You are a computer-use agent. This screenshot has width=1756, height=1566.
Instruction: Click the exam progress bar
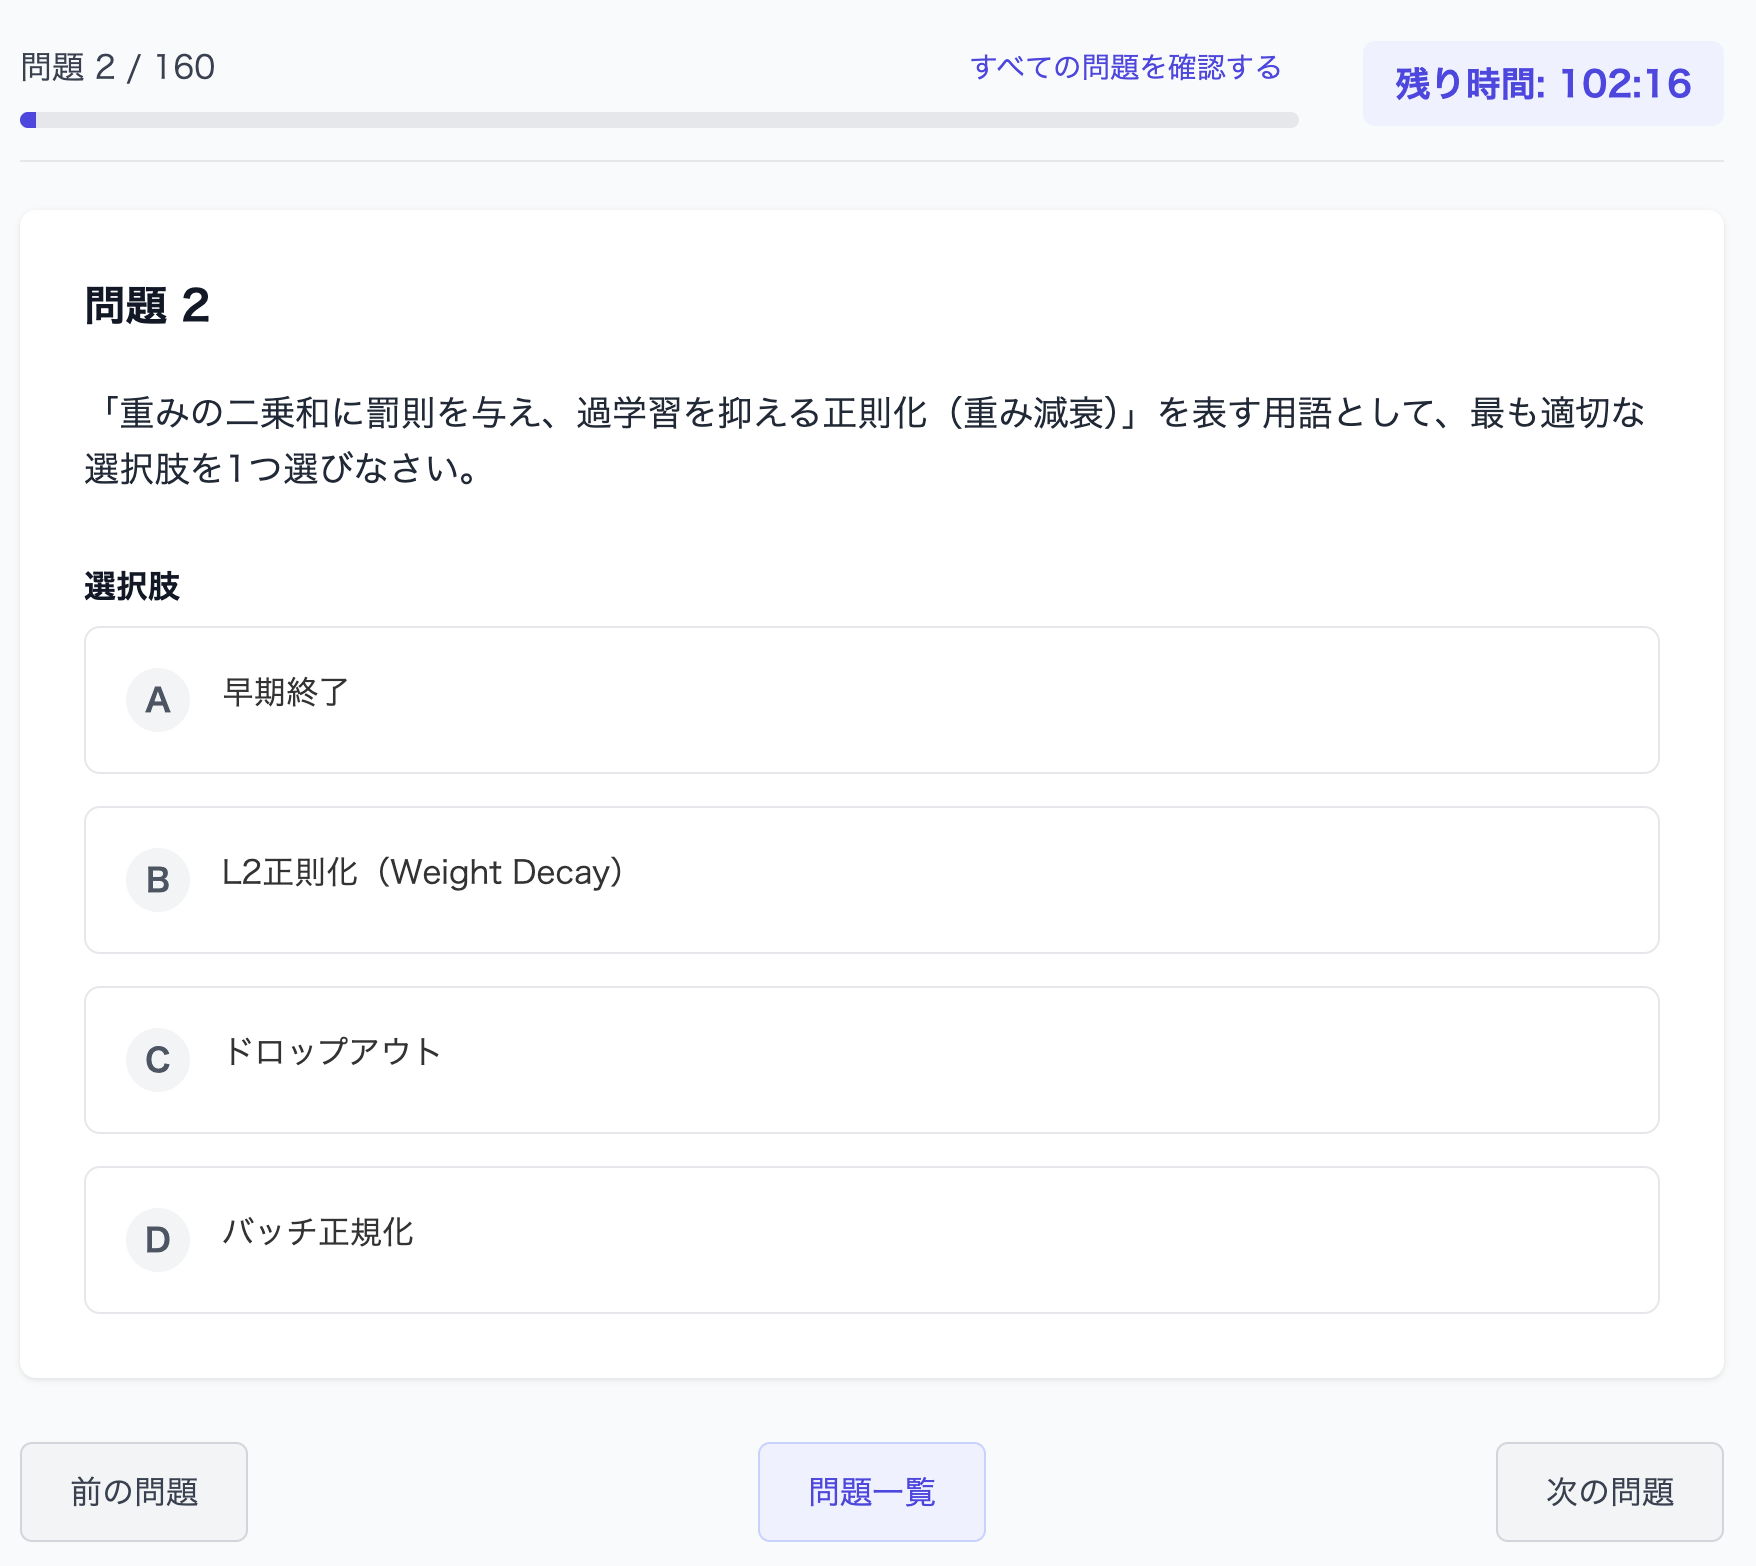660,120
